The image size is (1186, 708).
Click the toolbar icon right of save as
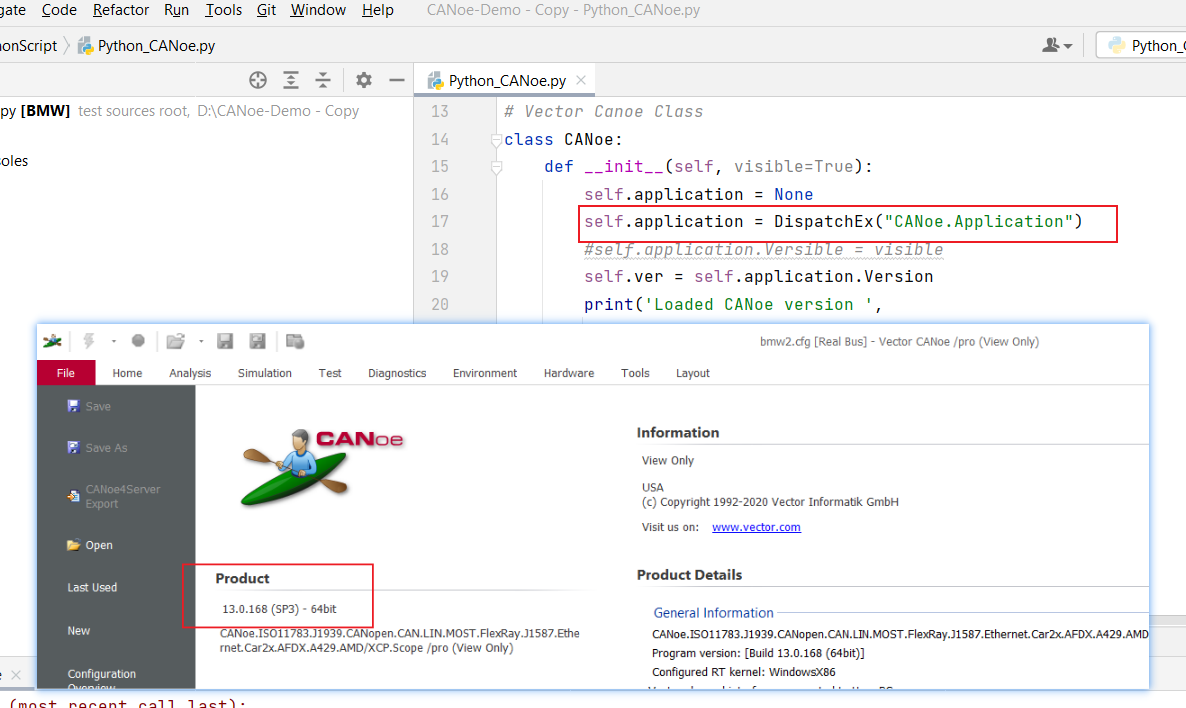(295, 341)
